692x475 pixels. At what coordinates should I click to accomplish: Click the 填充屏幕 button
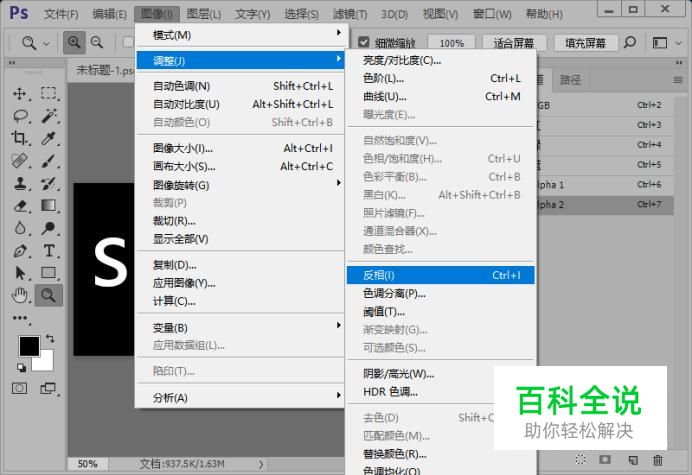coord(585,43)
